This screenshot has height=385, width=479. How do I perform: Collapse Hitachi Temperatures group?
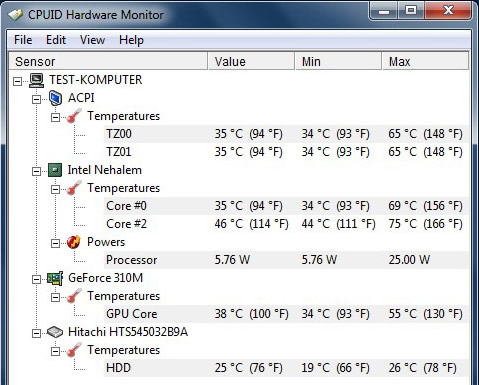click(55, 351)
